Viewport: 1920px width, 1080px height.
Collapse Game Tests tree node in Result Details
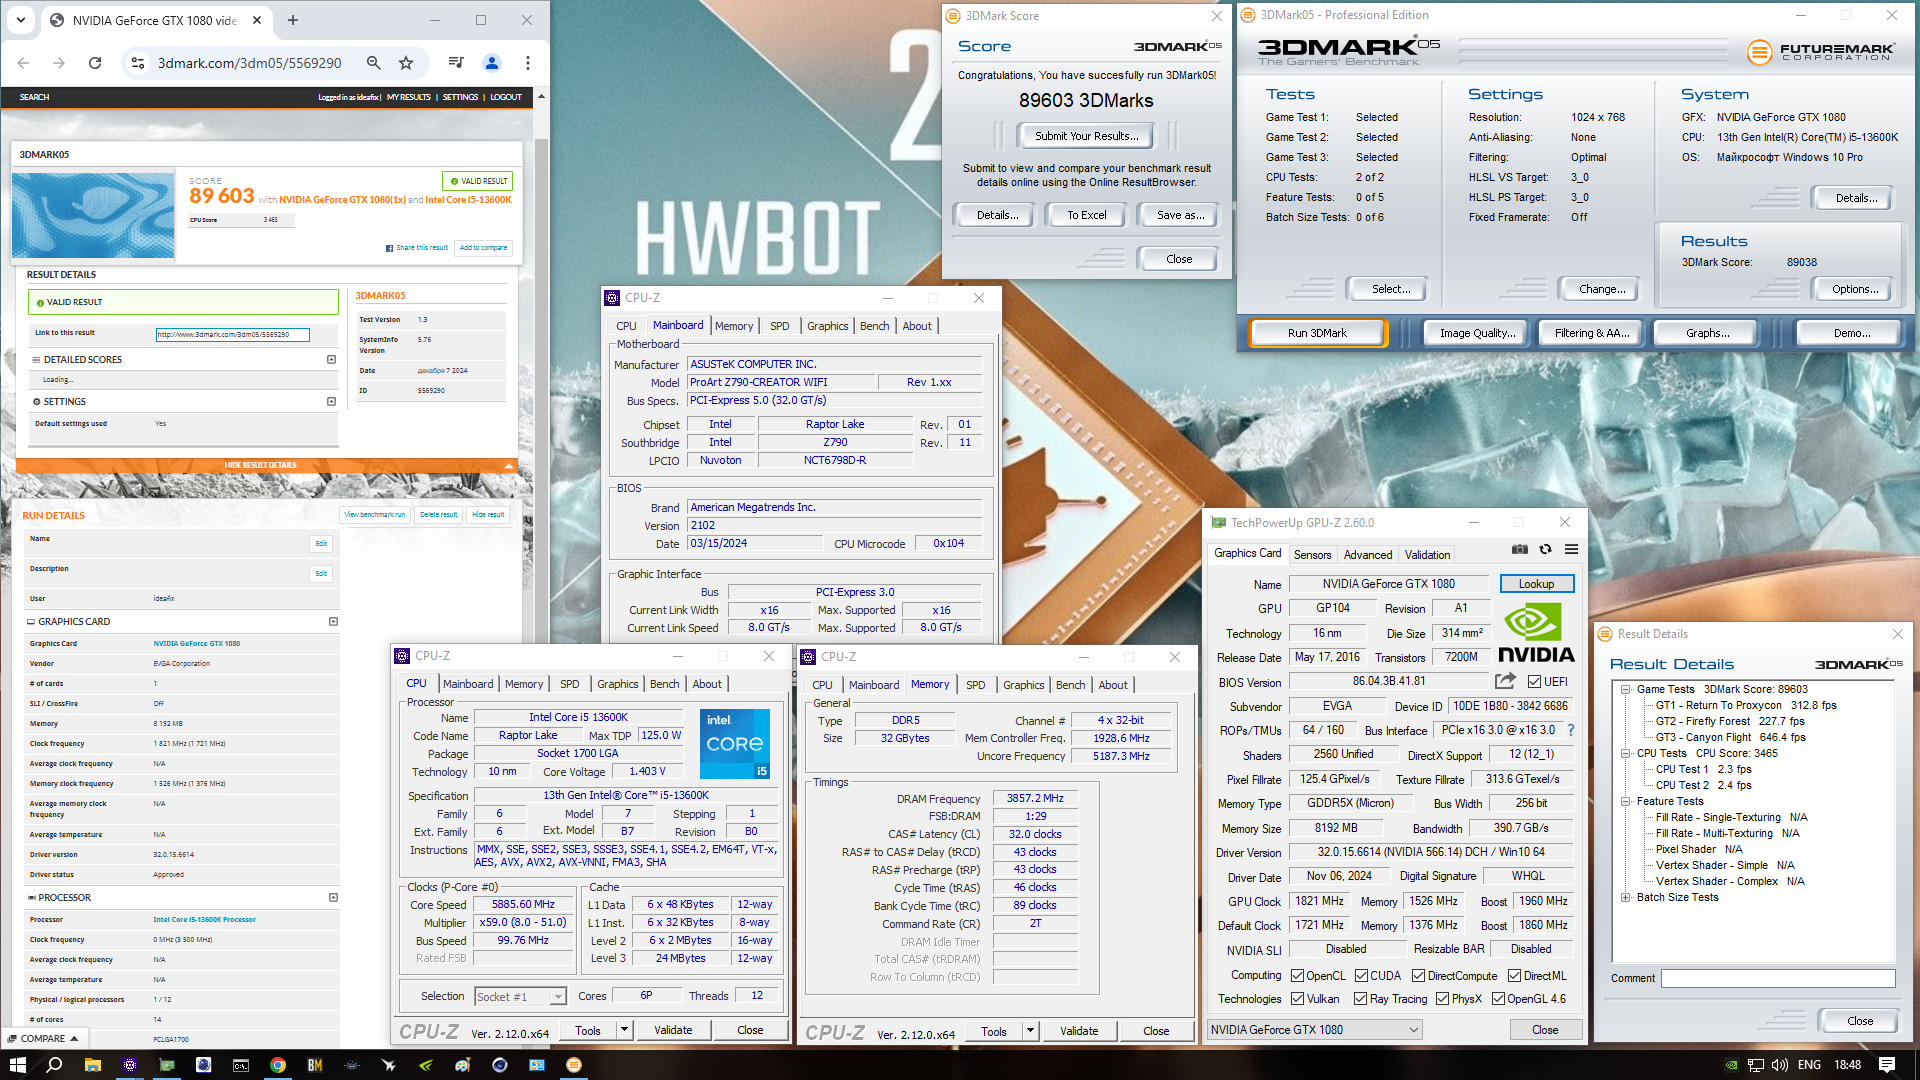click(x=1626, y=690)
